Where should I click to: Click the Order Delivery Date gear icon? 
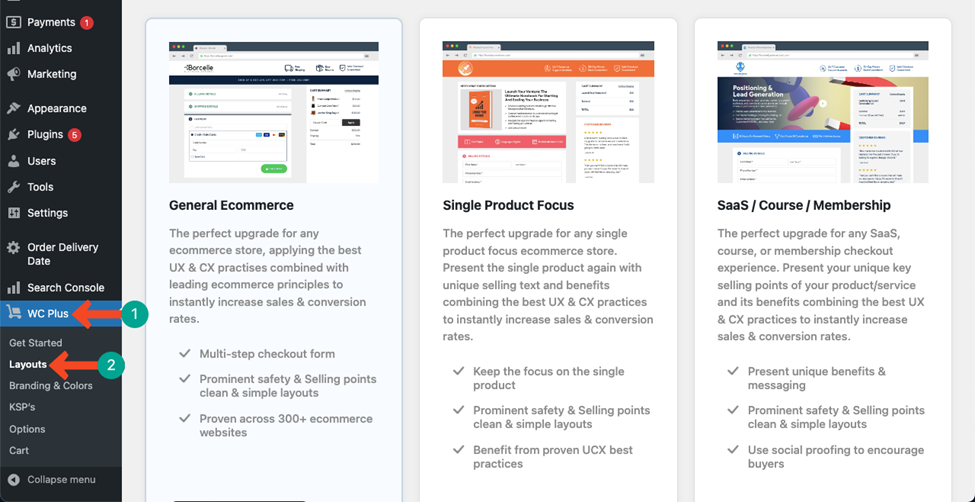14,248
